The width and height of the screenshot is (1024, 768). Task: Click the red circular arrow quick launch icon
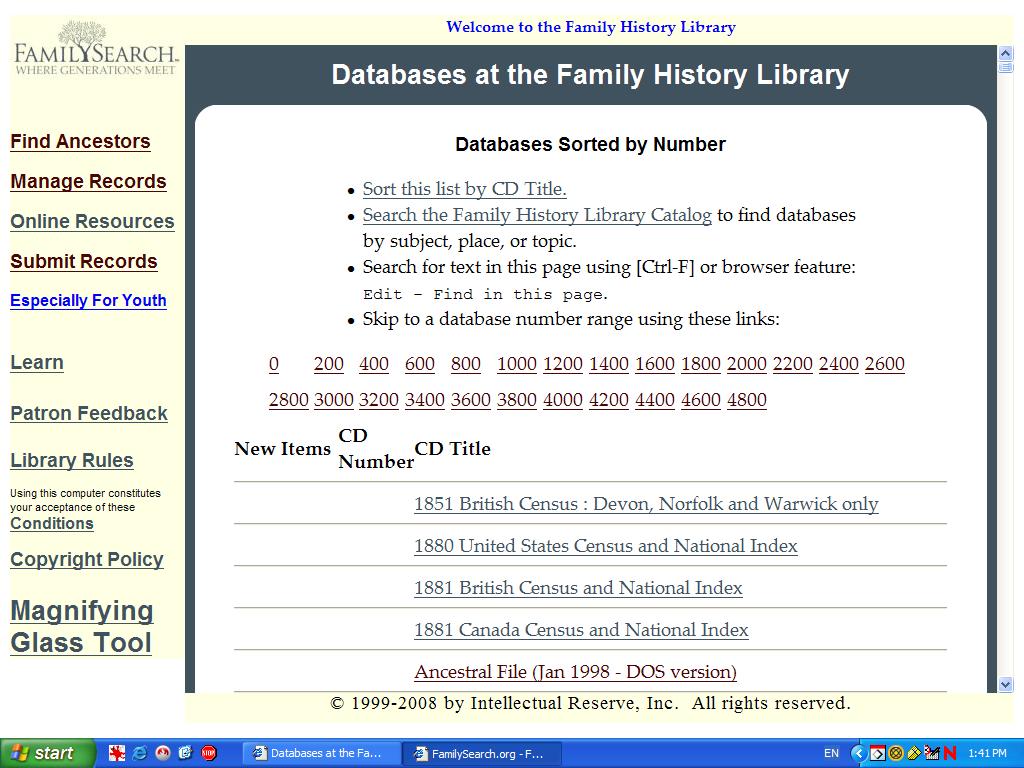[x=163, y=753]
